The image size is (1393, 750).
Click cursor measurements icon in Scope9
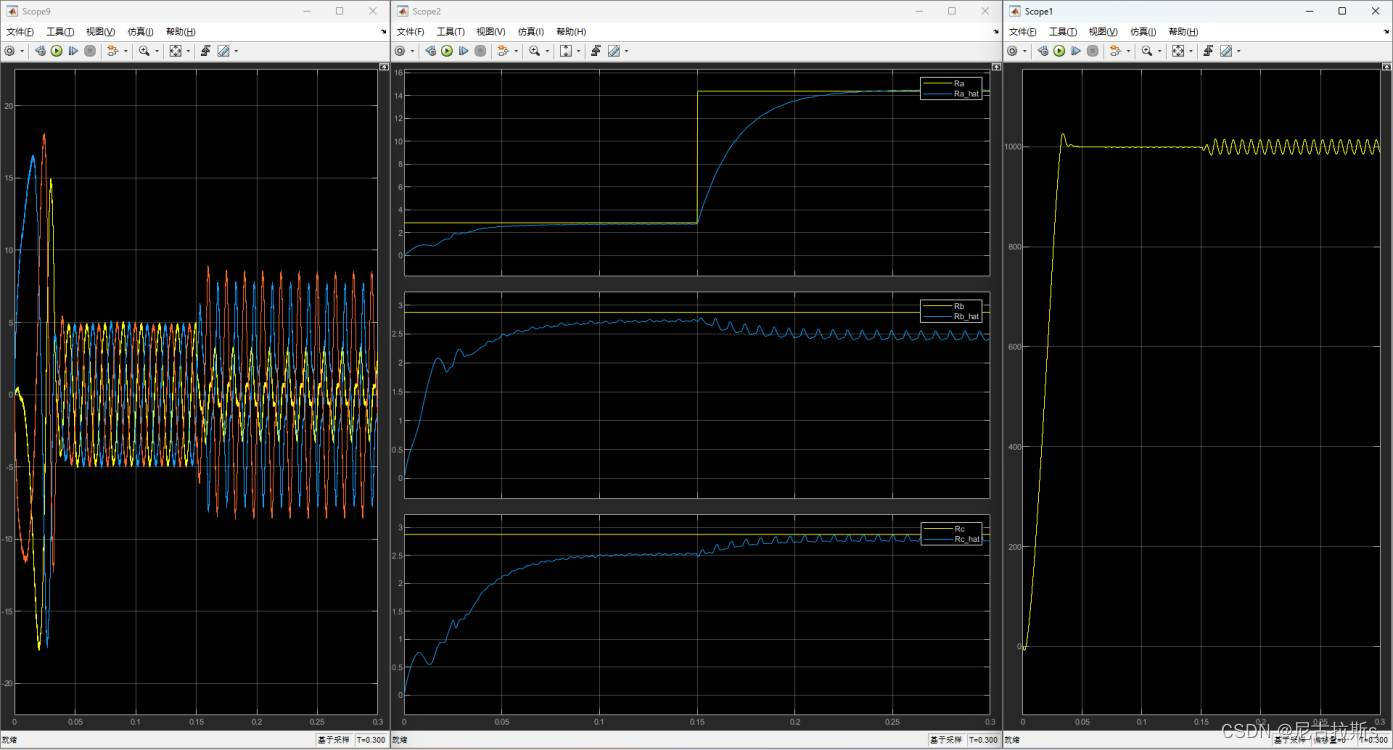point(223,51)
